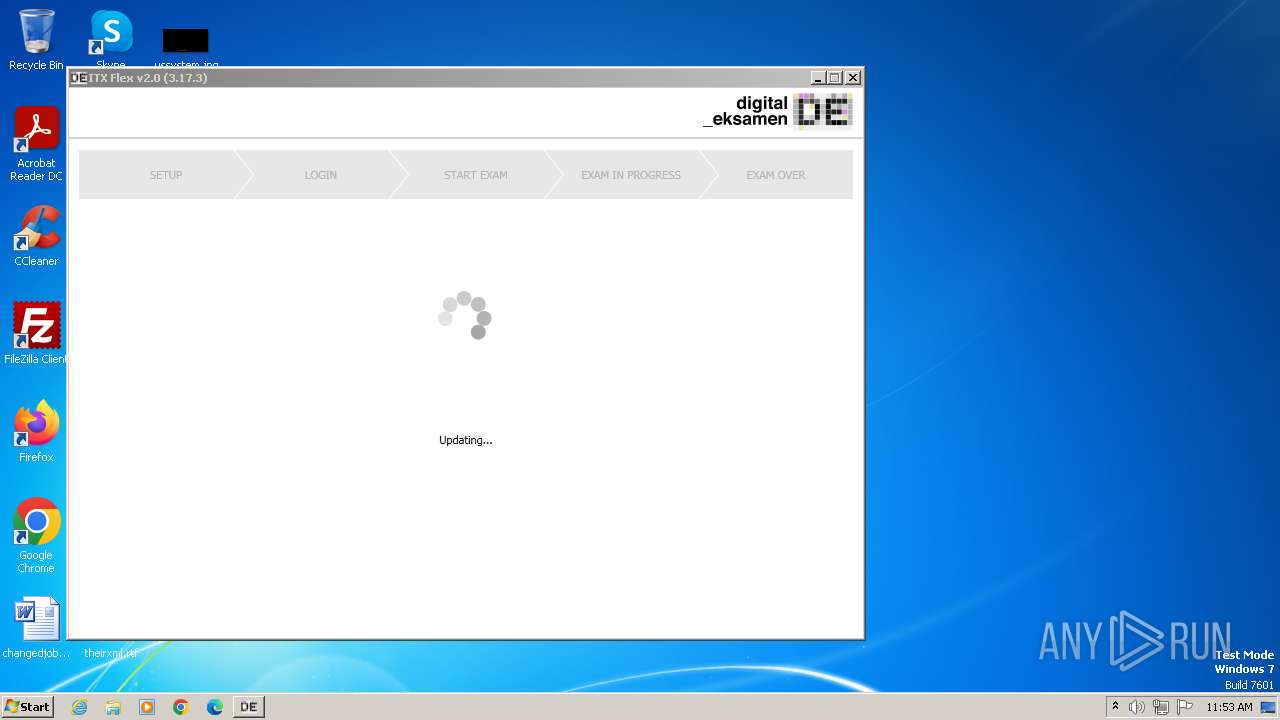Select the black ussystem image desktop file
The height and width of the screenshot is (720, 1280).
185,45
